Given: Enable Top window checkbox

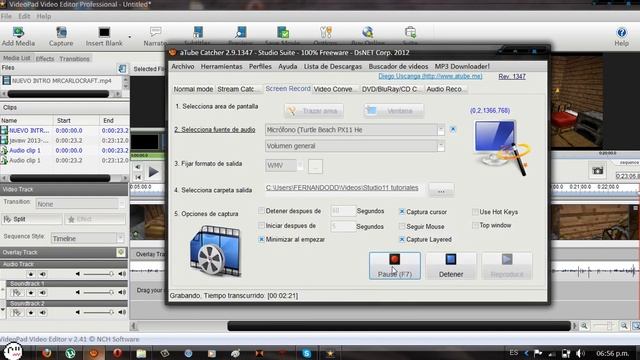Looking at the screenshot, I should 475,225.
